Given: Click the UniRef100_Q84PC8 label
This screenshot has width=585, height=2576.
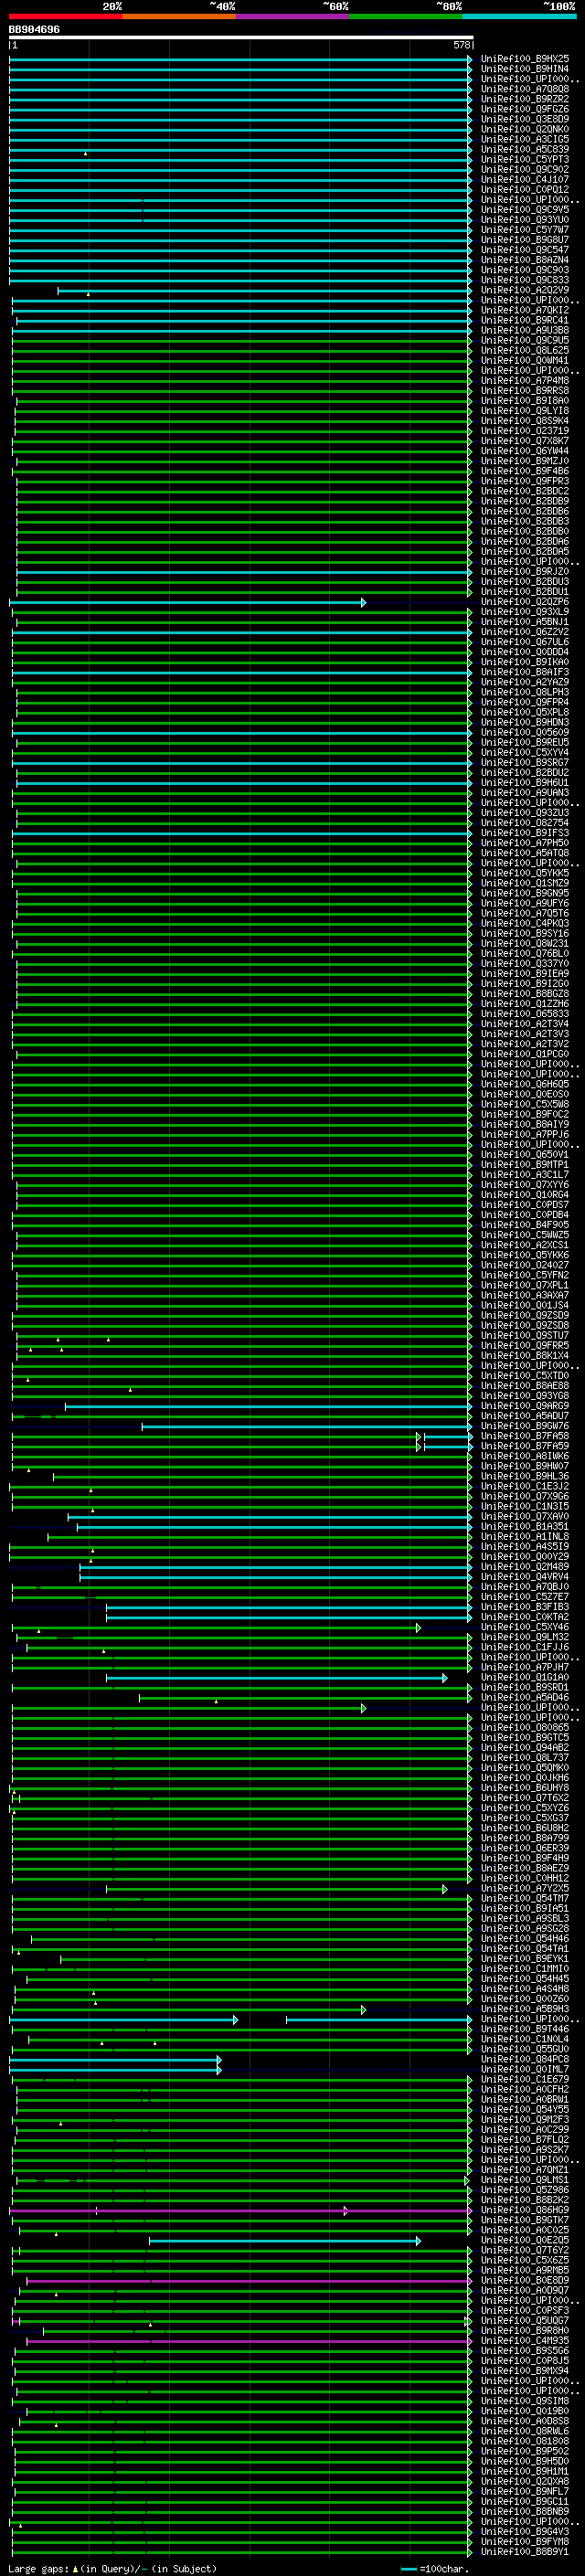Looking at the screenshot, I should [525, 2059].
